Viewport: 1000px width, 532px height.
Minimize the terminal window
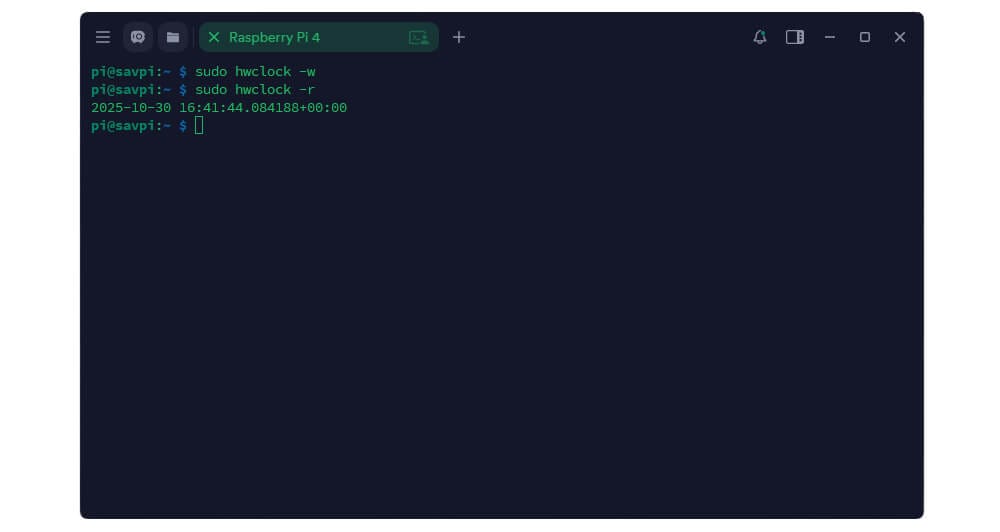point(830,37)
